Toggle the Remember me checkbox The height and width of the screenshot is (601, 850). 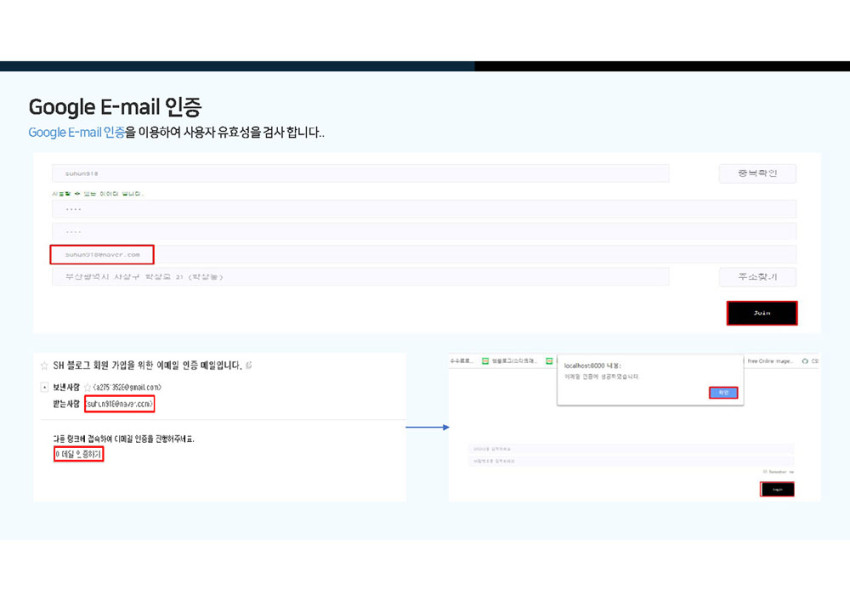[765, 472]
